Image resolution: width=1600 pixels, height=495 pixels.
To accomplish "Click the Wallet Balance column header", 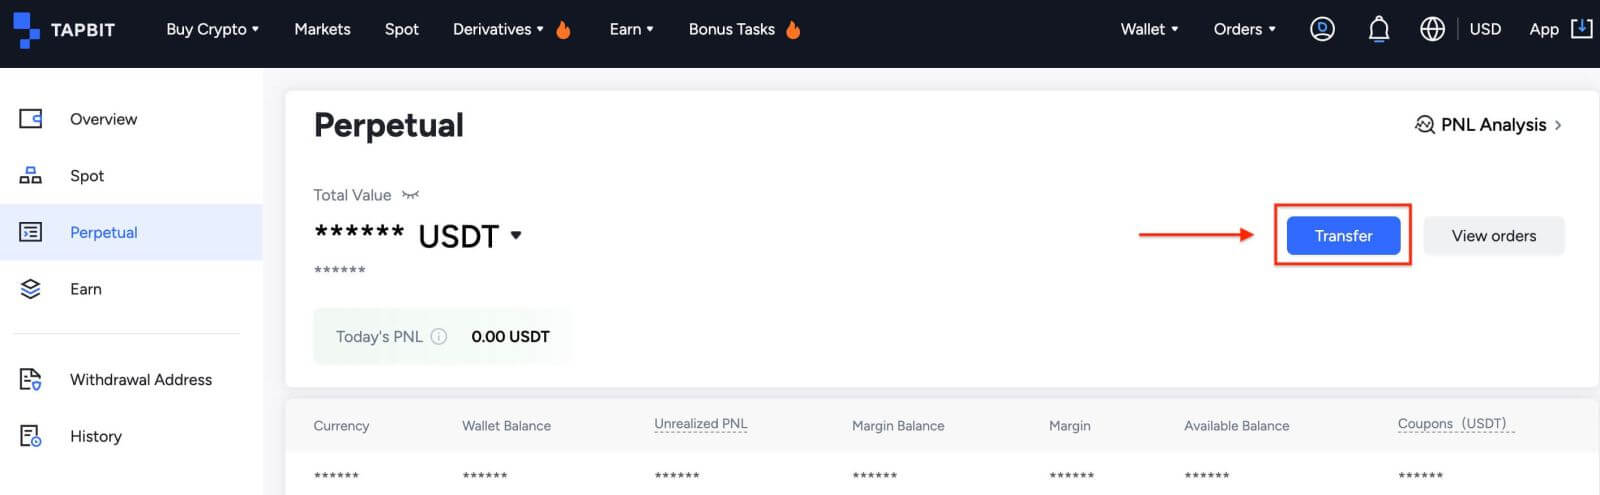I will point(506,426).
